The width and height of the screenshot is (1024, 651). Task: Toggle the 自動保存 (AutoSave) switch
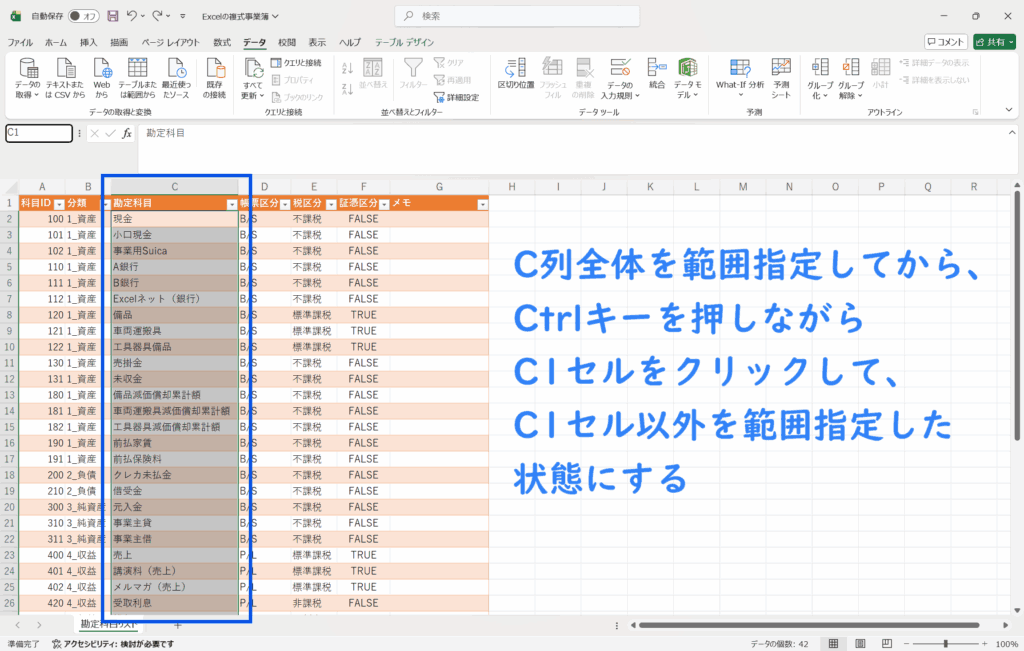83,16
